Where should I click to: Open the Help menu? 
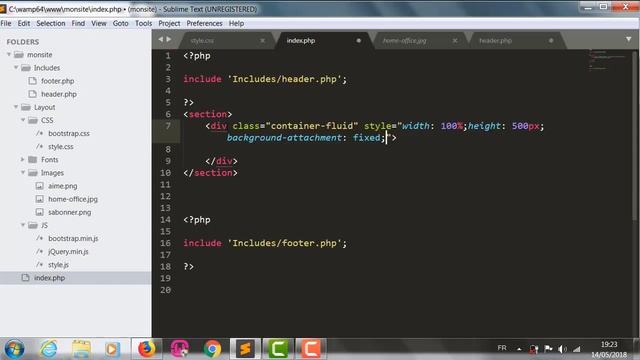(x=236, y=23)
